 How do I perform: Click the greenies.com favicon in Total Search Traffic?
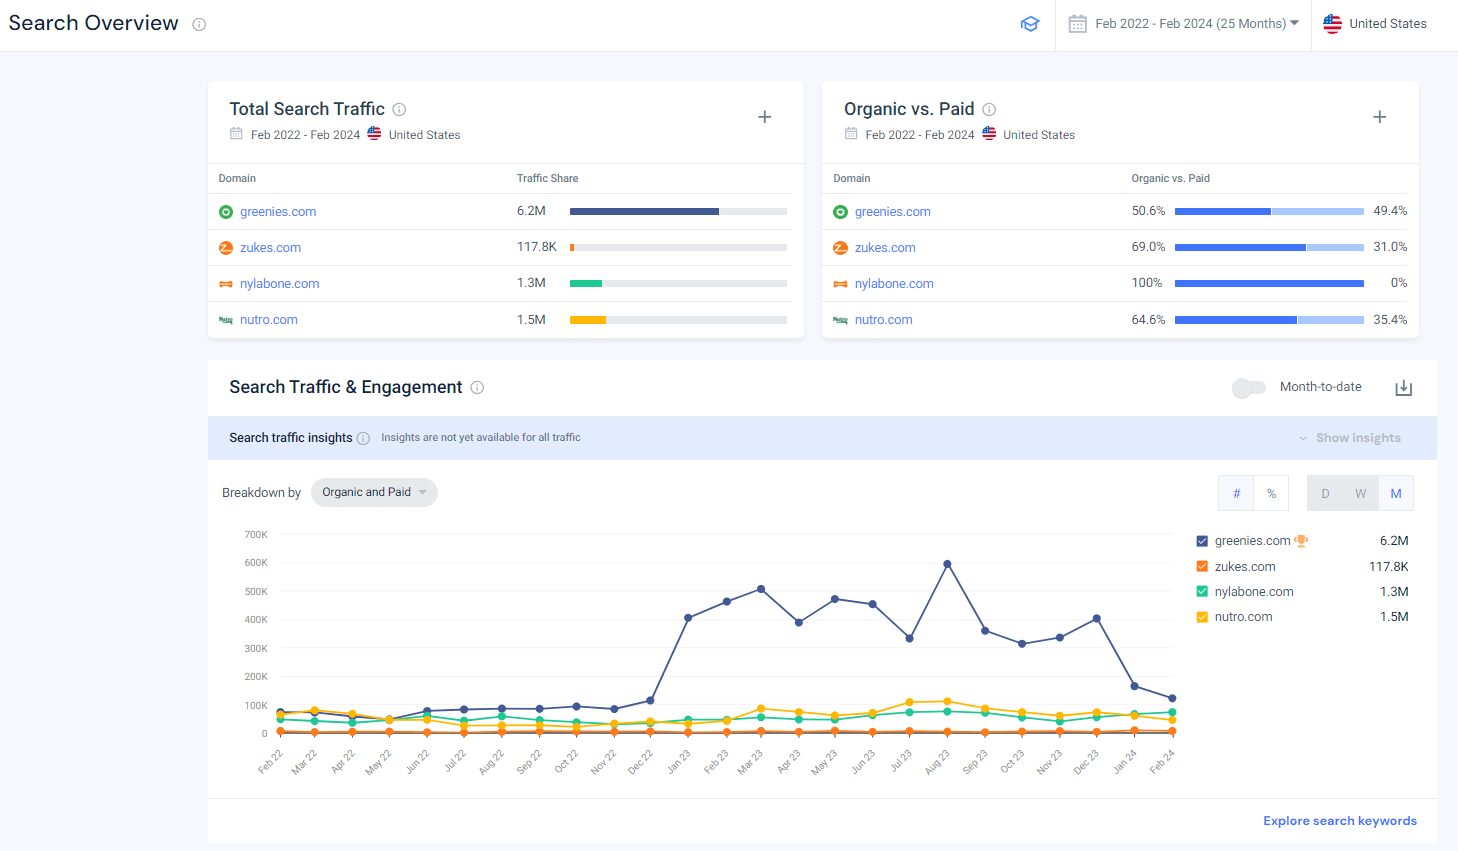[226, 211]
